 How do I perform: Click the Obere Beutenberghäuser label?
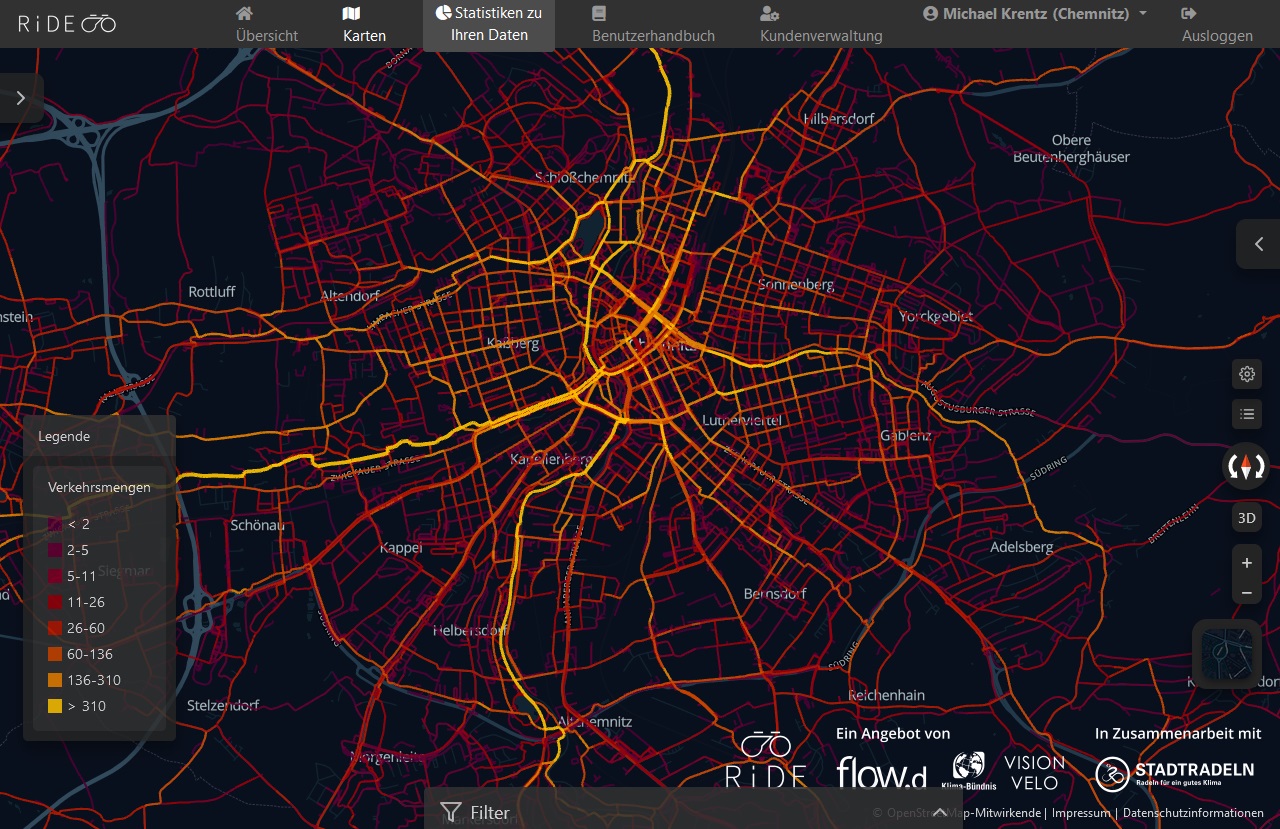coord(1071,148)
